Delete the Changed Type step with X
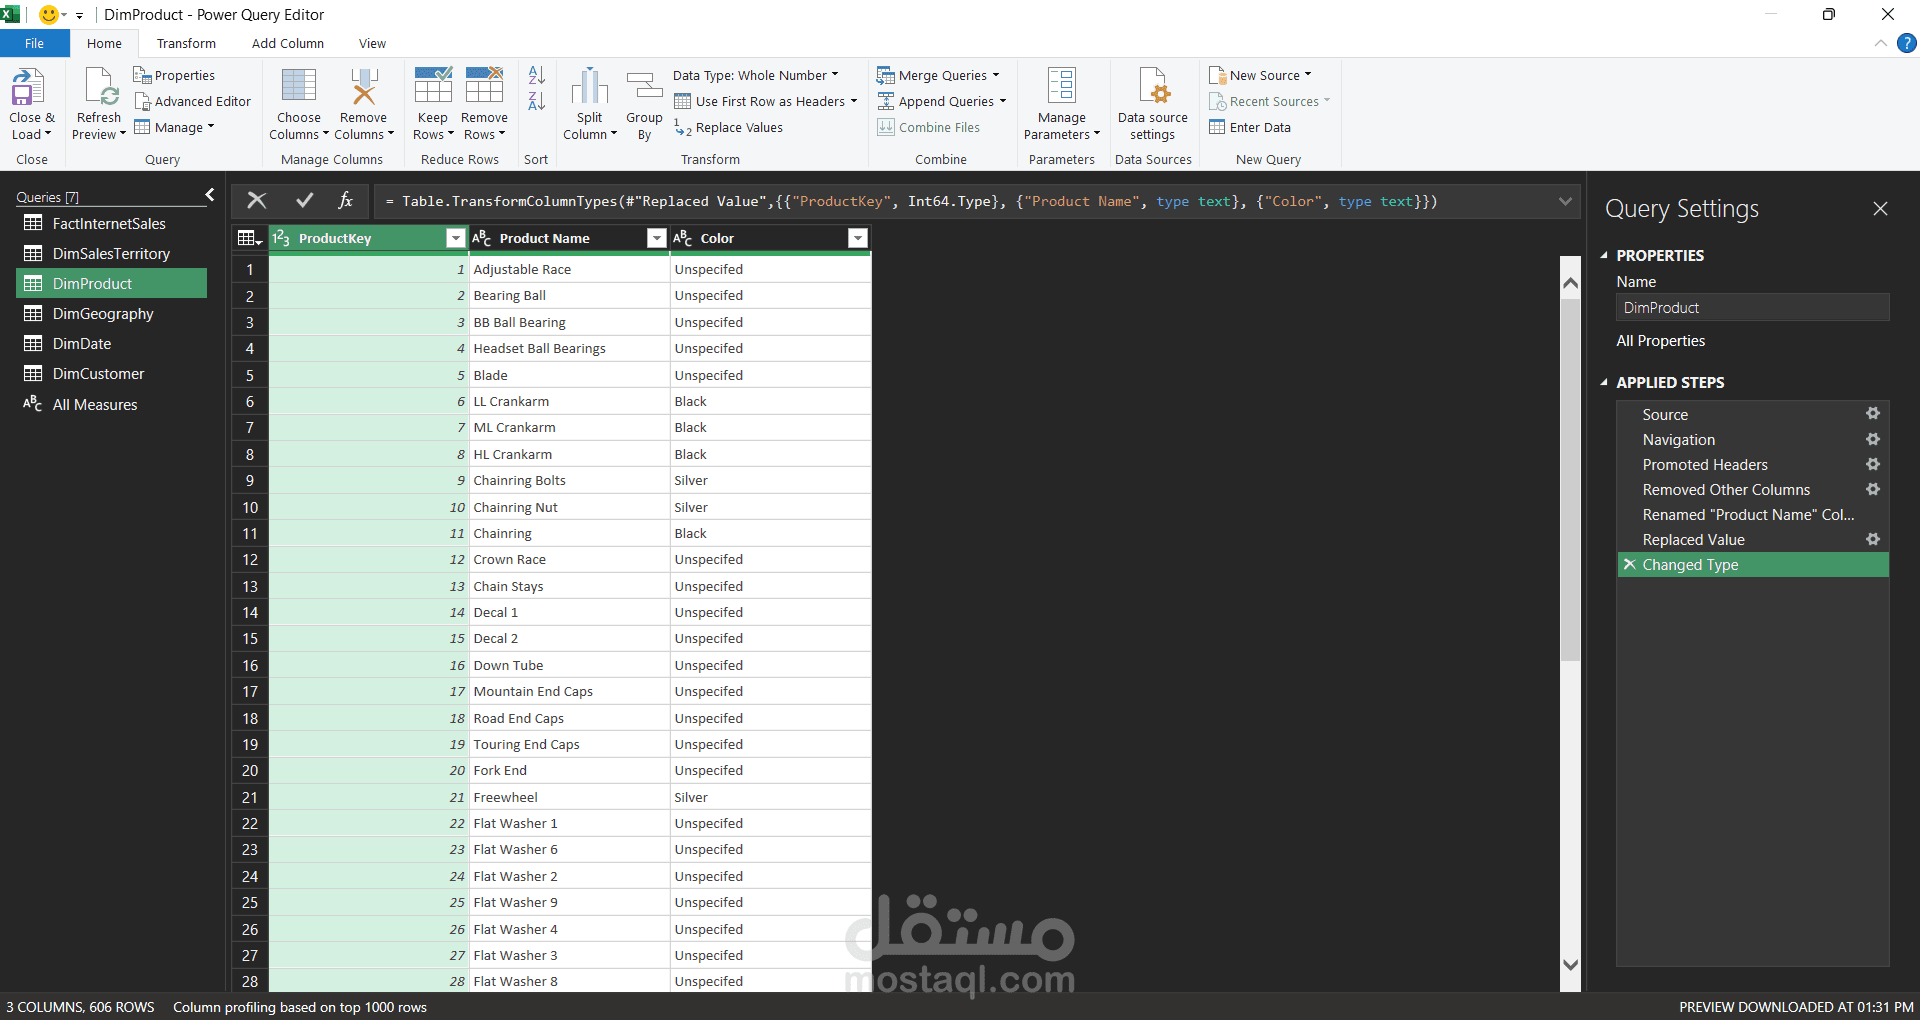The image size is (1920, 1020). (x=1629, y=564)
